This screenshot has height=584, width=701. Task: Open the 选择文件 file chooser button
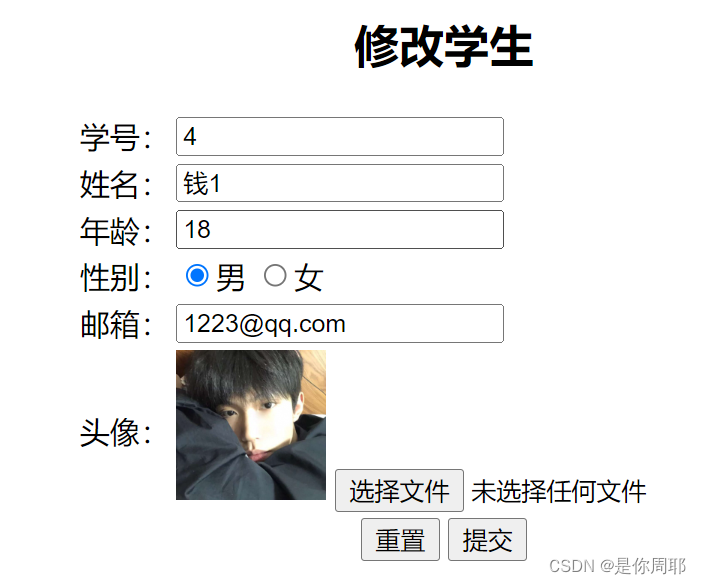[x=399, y=491]
